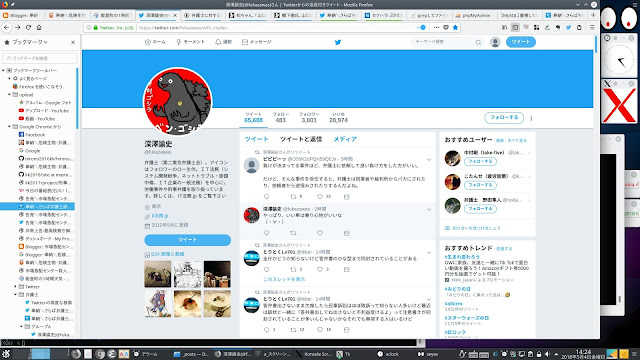Viewport: 640px width, 360px height.
Task: Open dropdown arrow on ビビビーッ tweet
Action: (x=429, y=160)
